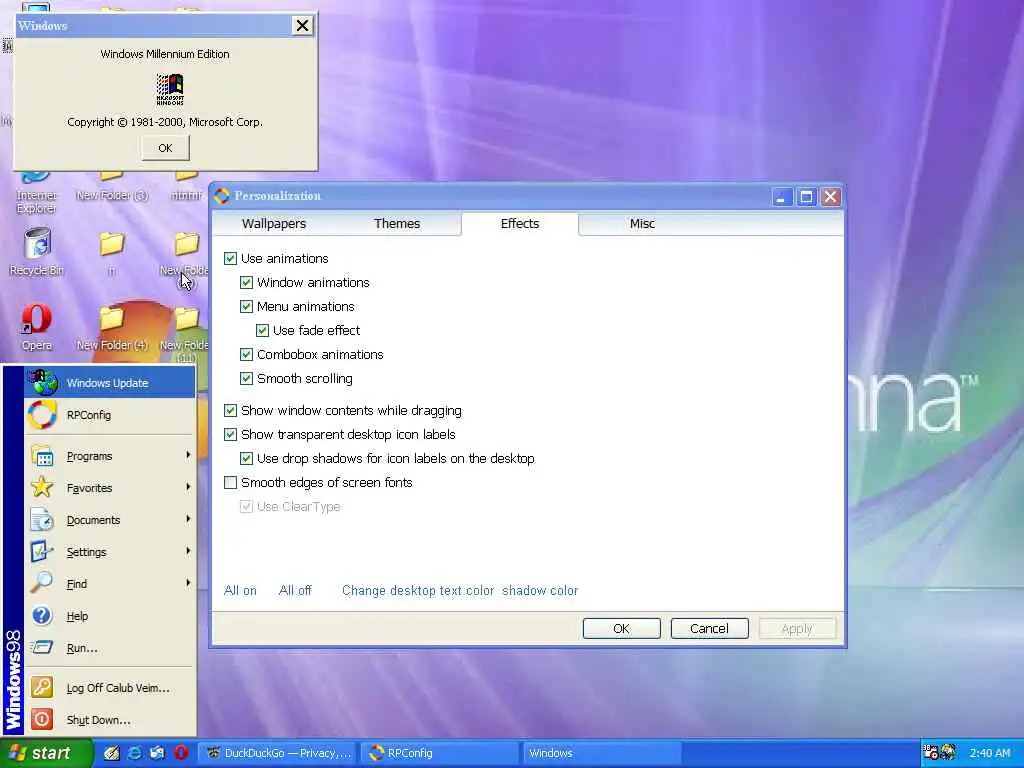Select the Internet Explorer desktop icon

pyautogui.click(x=36, y=193)
